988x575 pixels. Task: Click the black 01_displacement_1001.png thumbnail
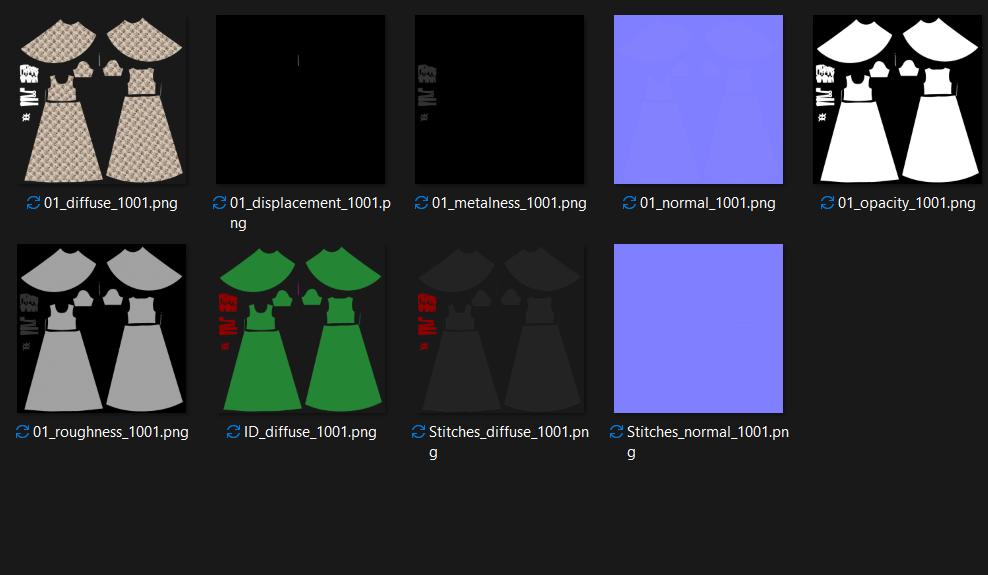pos(301,100)
